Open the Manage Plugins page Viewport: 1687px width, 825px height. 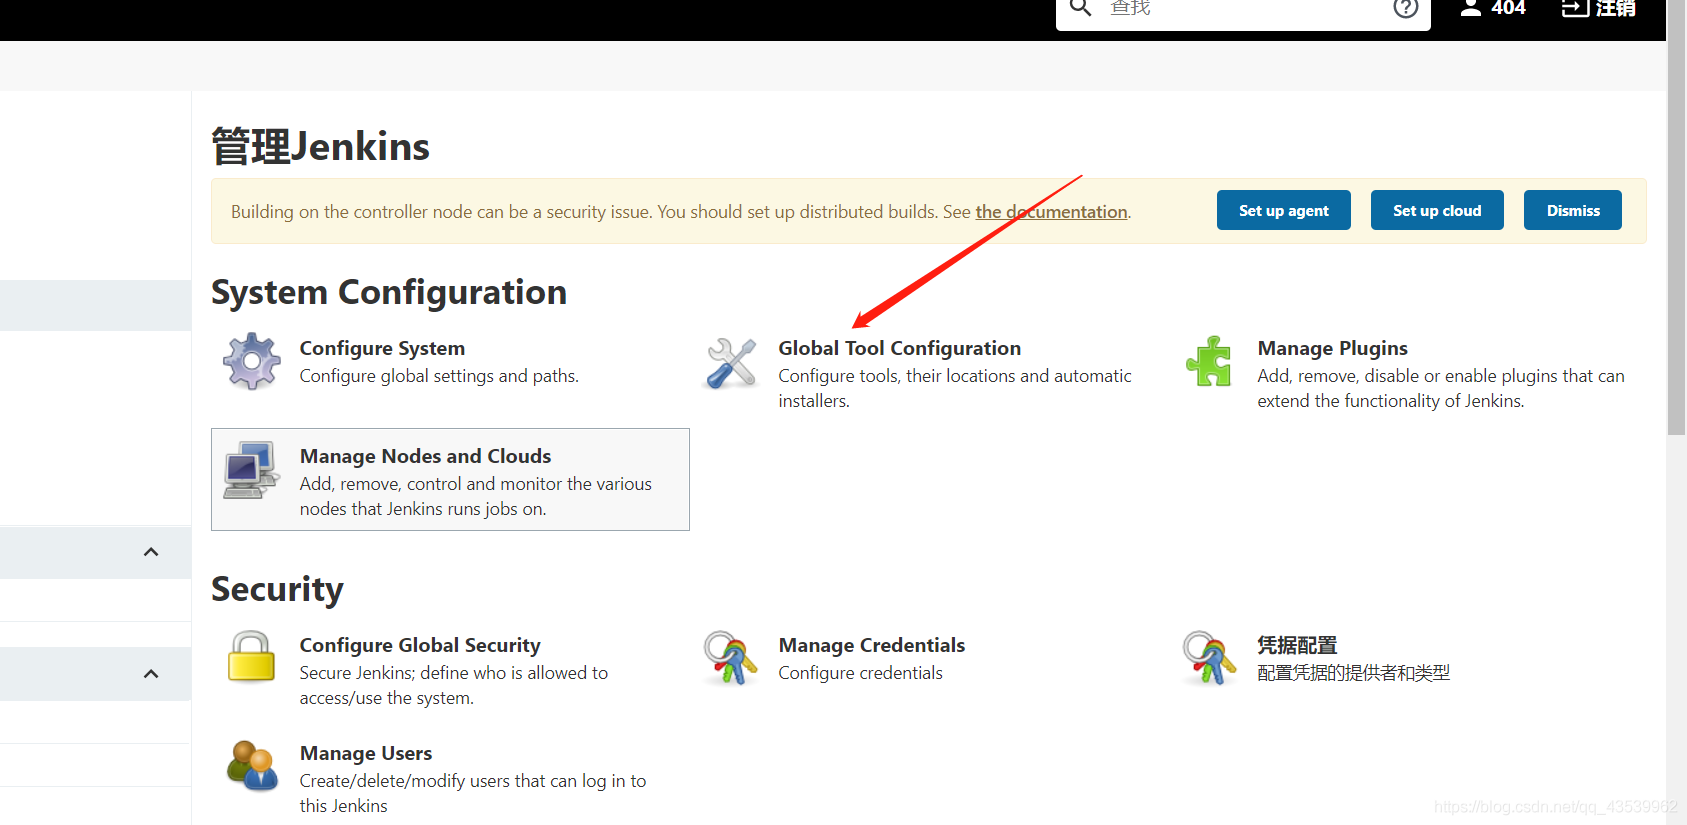coord(1332,348)
